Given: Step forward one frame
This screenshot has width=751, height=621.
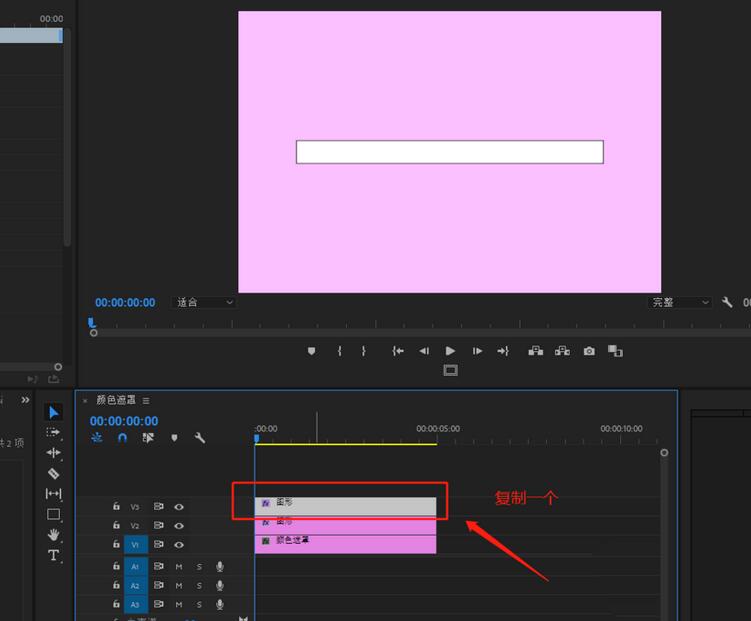Looking at the screenshot, I should [477, 351].
